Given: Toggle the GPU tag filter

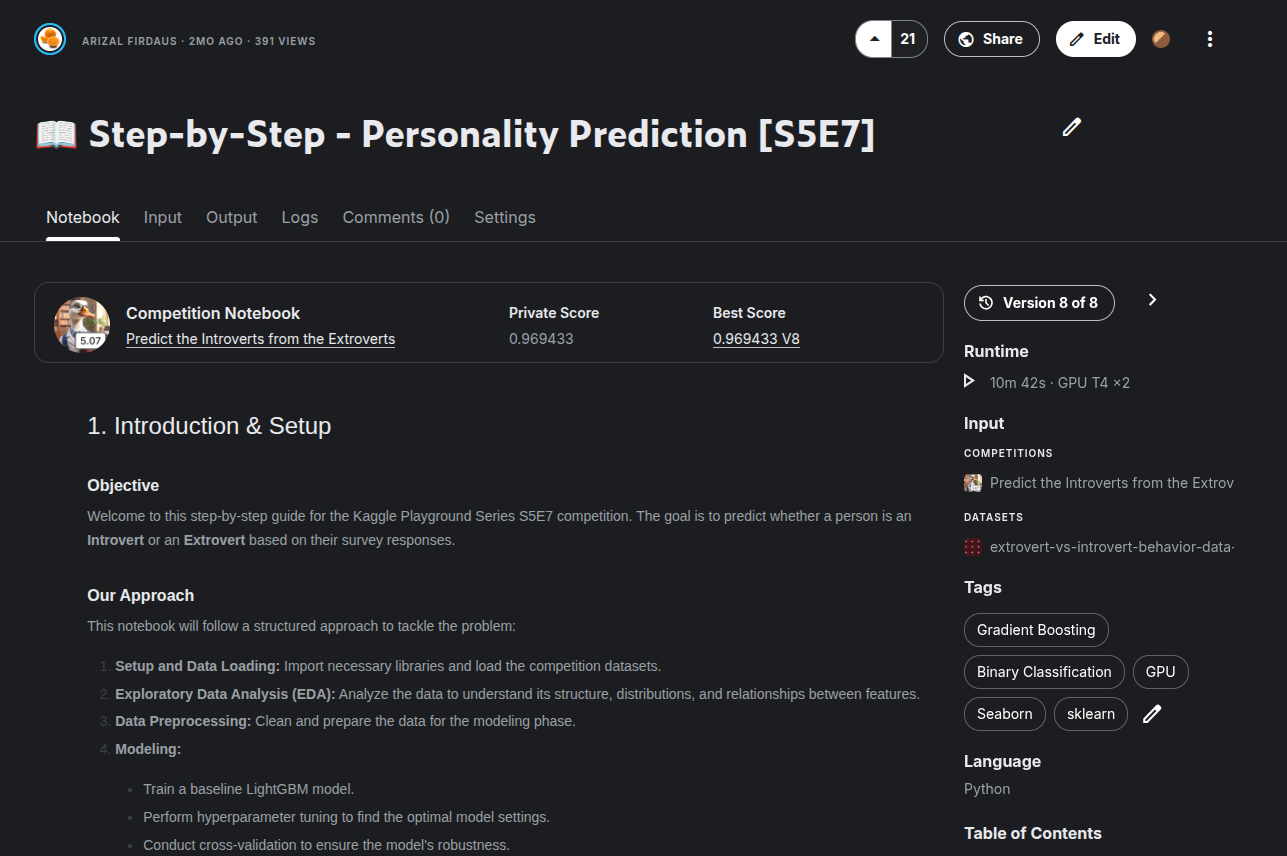Looking at the screenshot, I should pyautogui.click(x=1160, y=671).
